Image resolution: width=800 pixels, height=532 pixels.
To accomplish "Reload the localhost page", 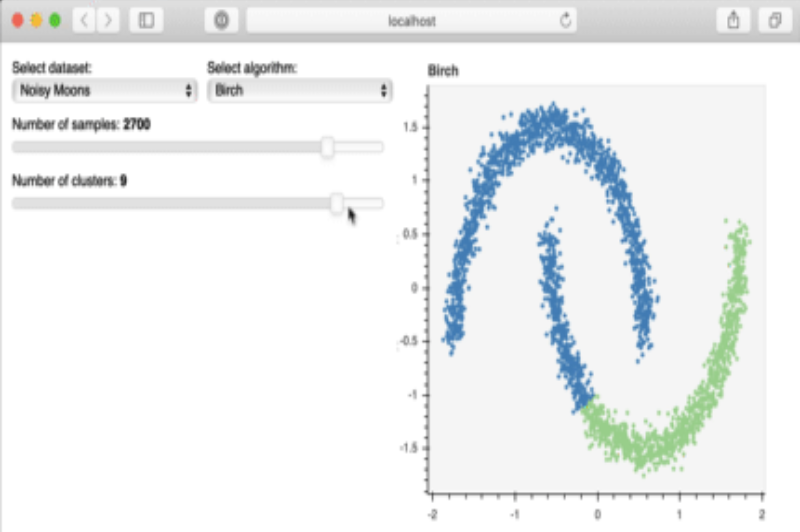I will pos(567,20).
